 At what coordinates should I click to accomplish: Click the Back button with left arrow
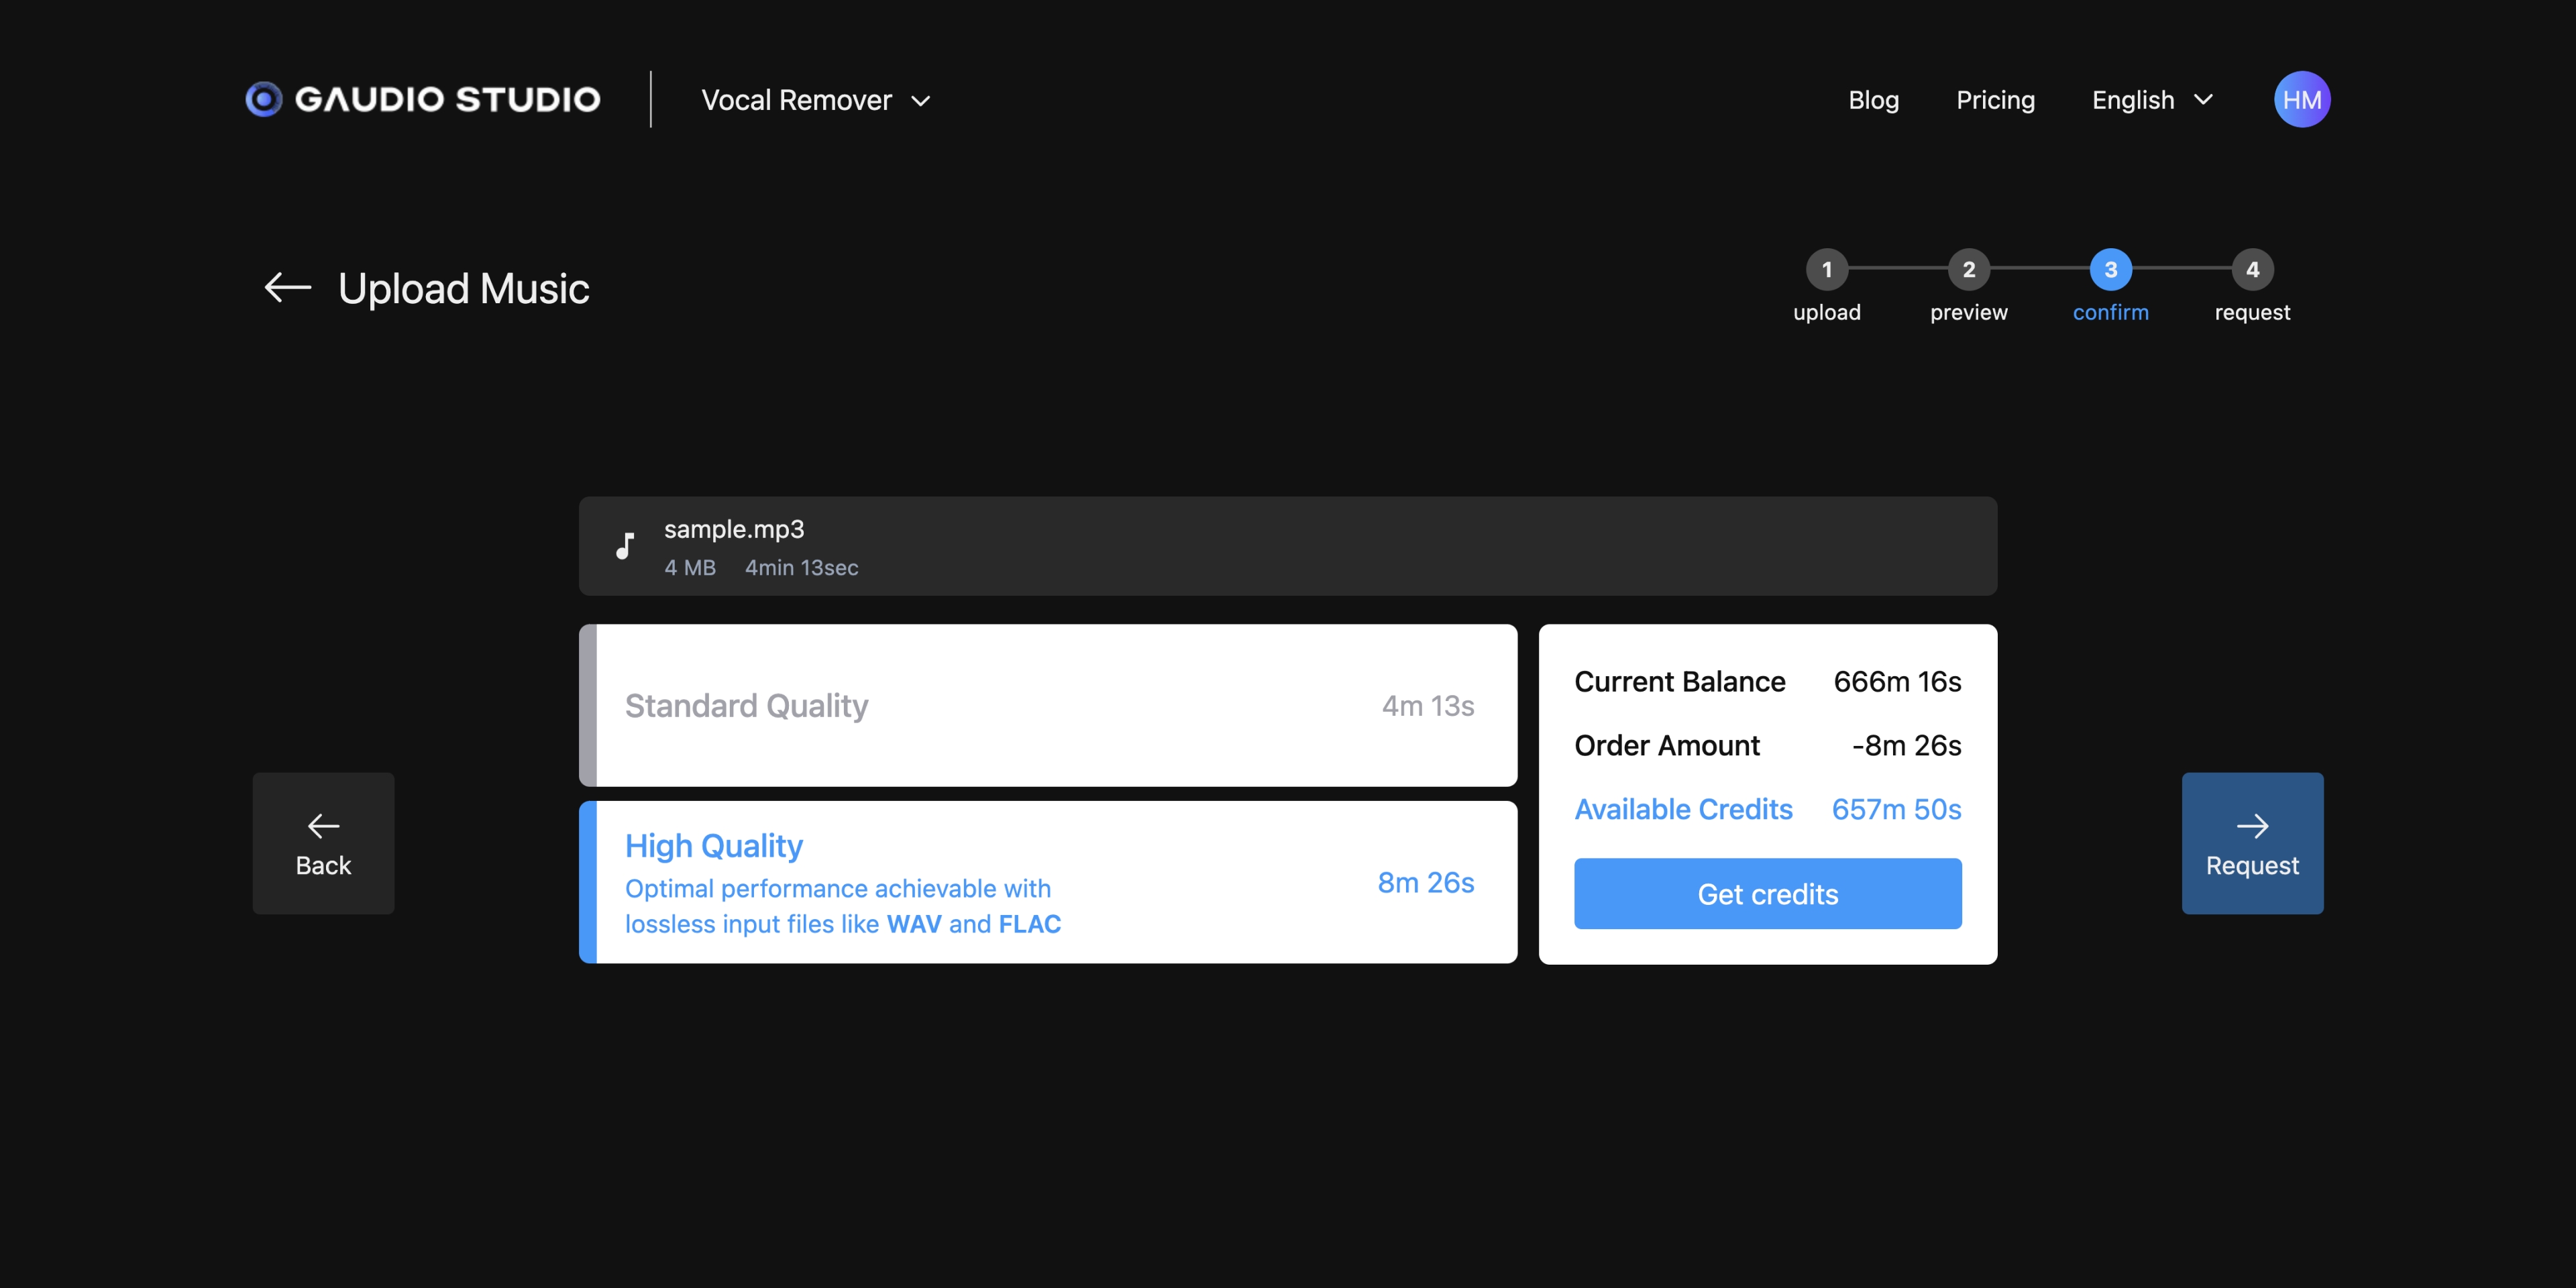click(x=323, y=843)
